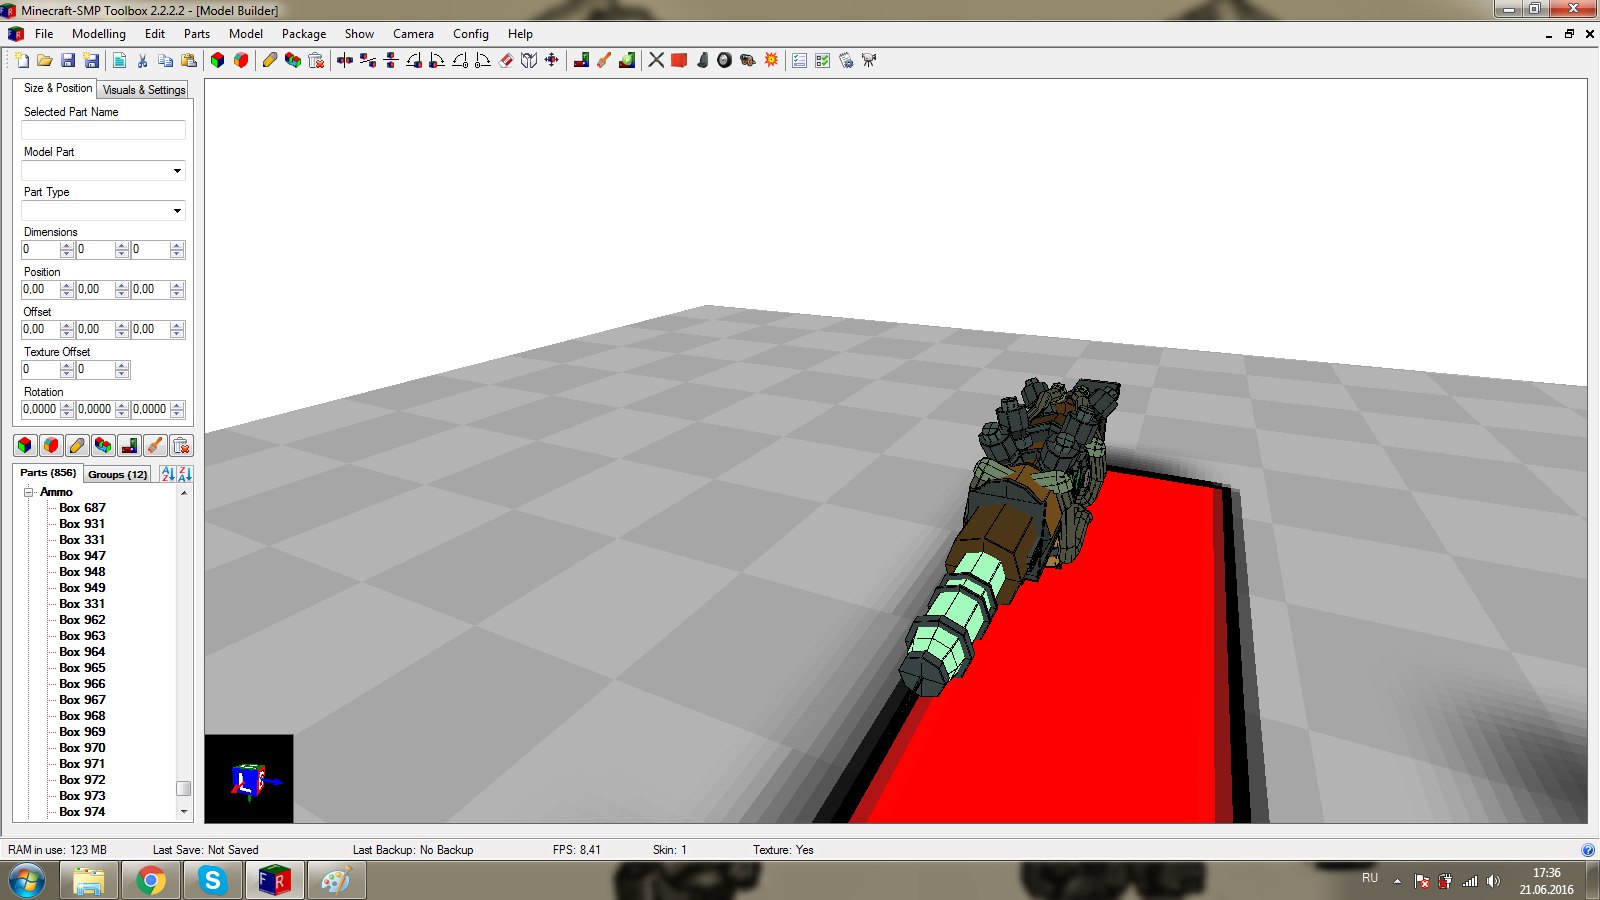The image size is (1600, 900).
Task: Click the New Model toolbar icon
Action: [x=21, y=61]
